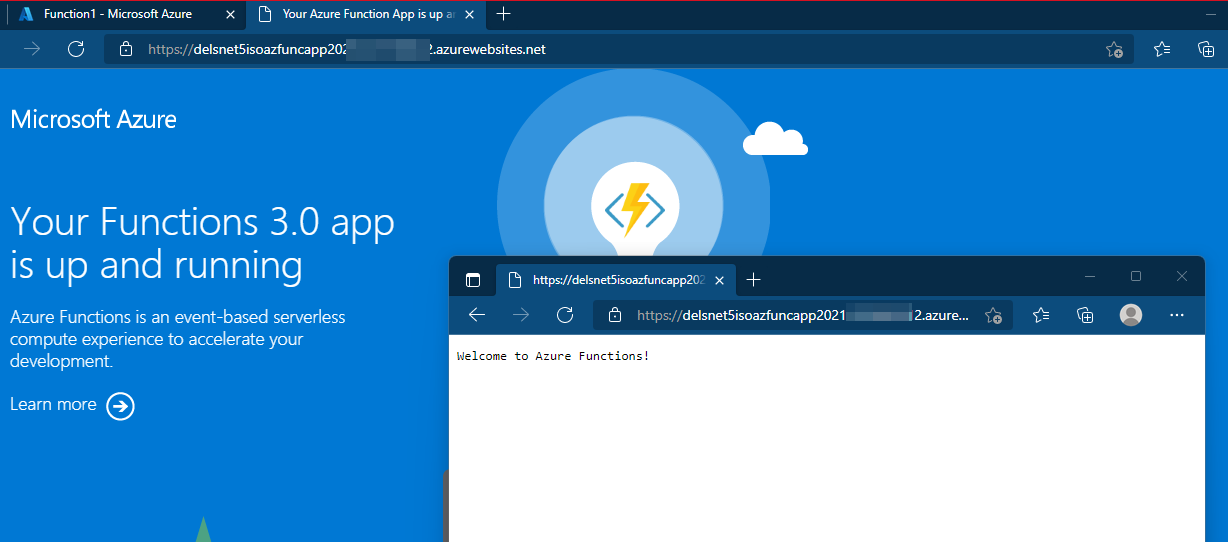
Task: Go forward in the front browser window
Action: (520, 315)
